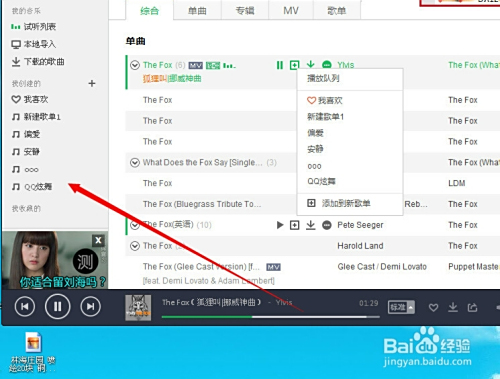Open the ooo playlist in sidebar

coord(25,170)
